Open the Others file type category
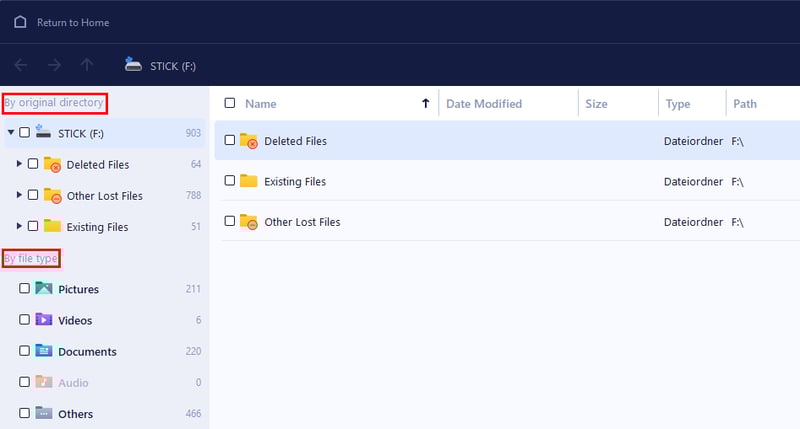 (x=76, y=414)
